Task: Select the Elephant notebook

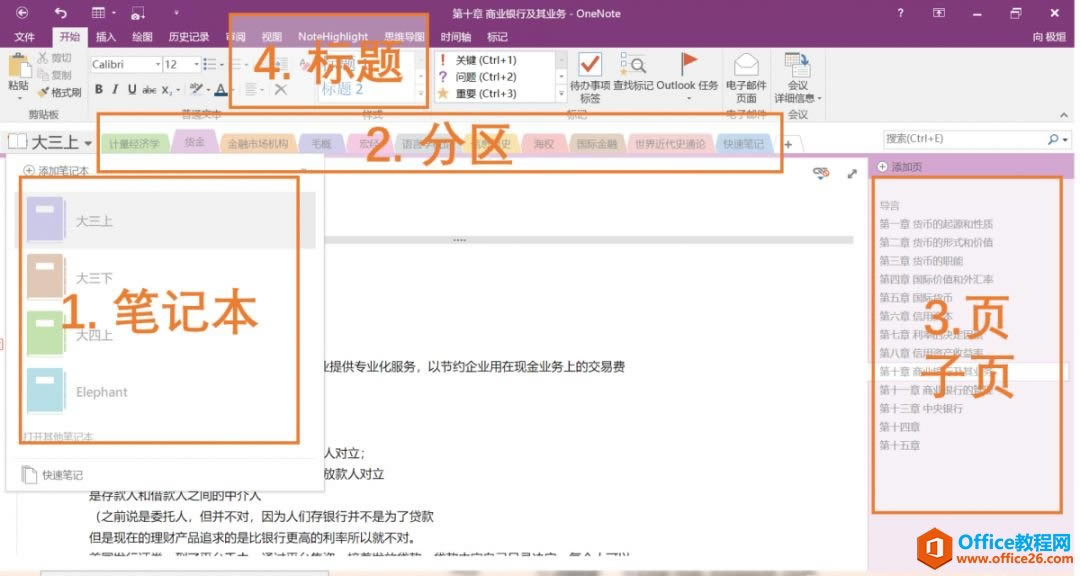Action: pos(165,391)
